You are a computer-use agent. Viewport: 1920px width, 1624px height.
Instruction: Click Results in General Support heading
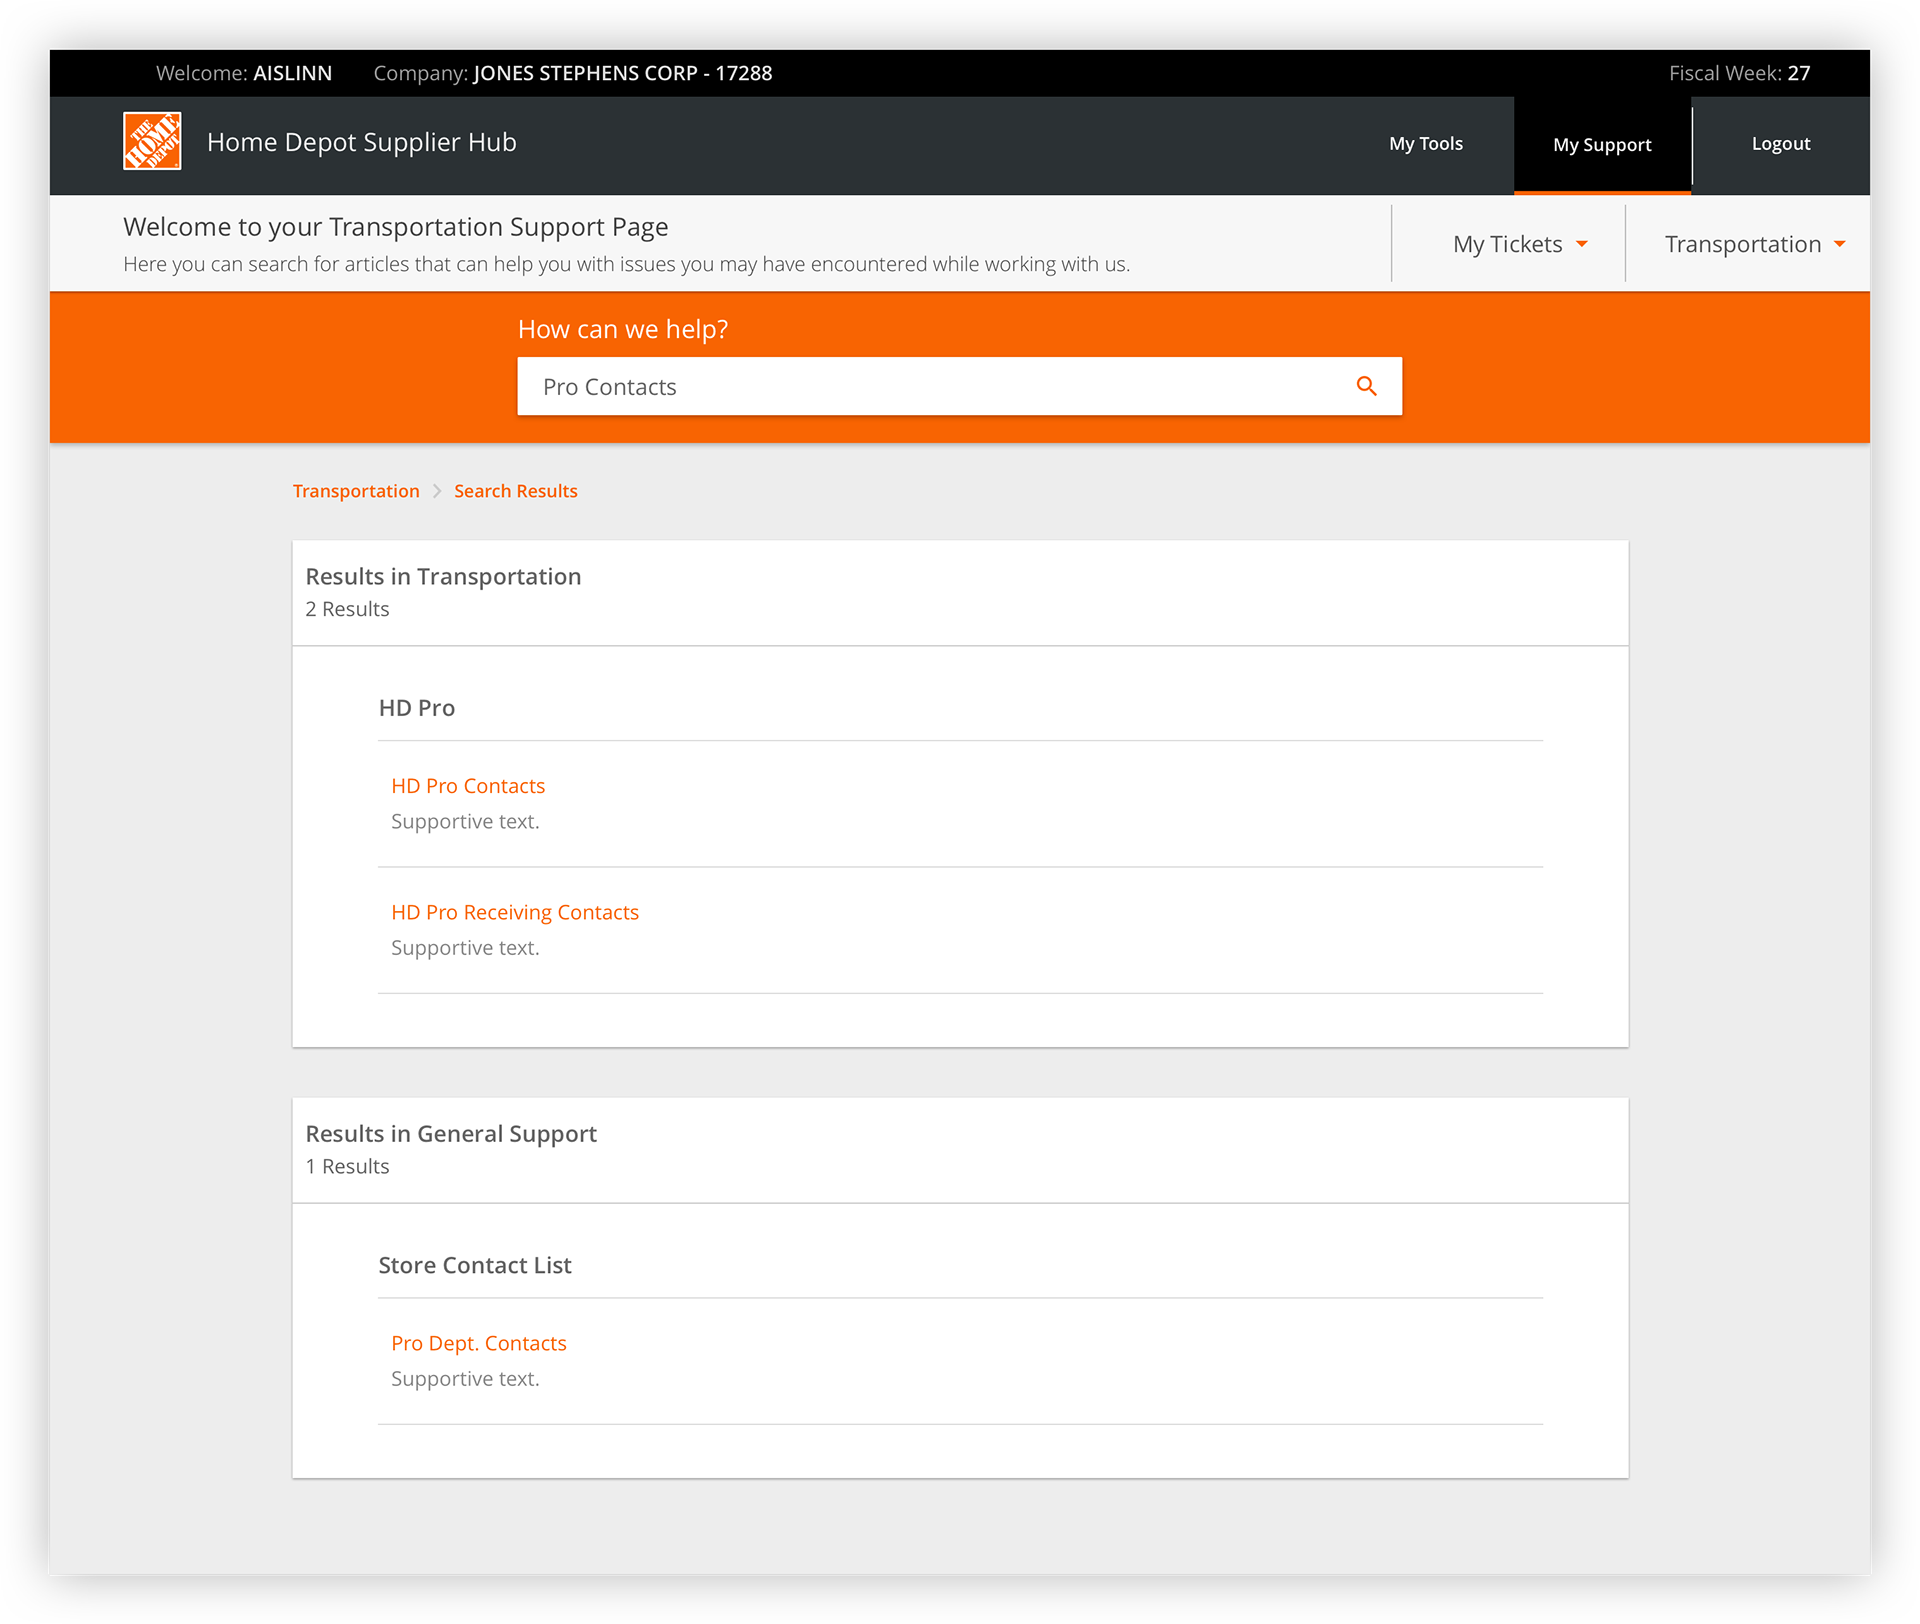coord(451,1133)
